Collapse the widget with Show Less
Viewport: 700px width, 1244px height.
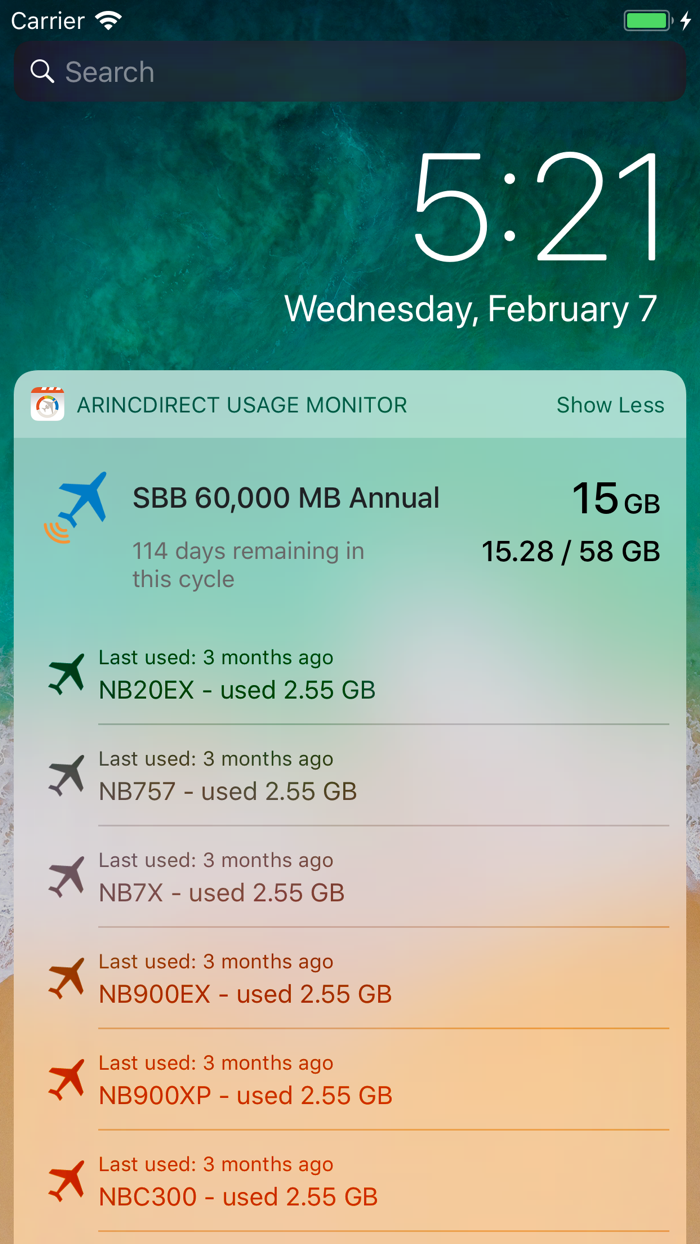click(x=610, y=404)
